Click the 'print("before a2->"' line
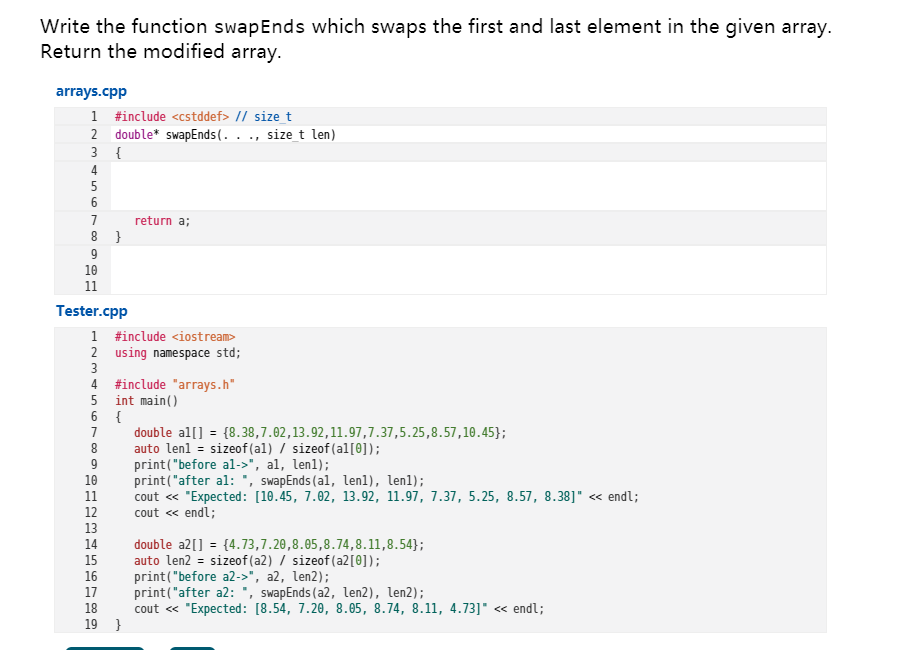Viewport: 910px width, 650px height. (x=232, y=577)
